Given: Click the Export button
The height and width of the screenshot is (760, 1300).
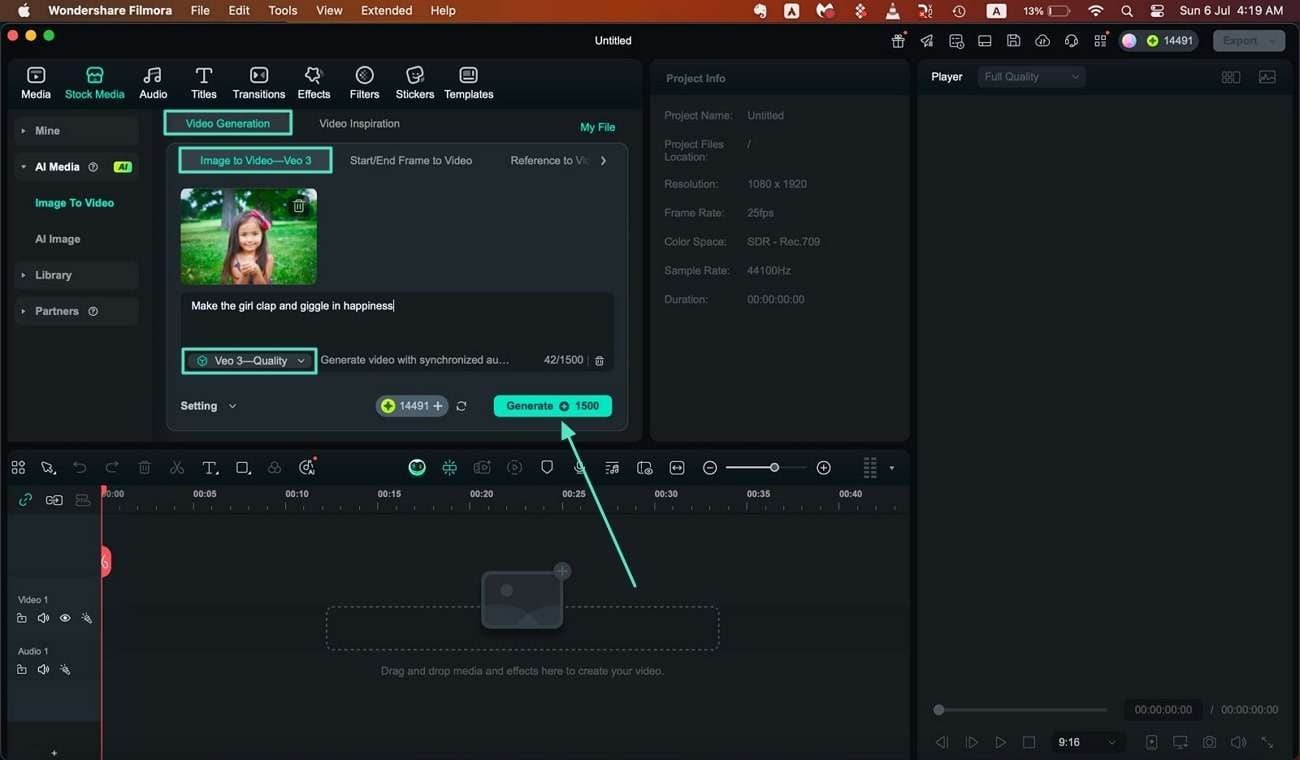Looking at the screenshot, I should pos(1248,41).
